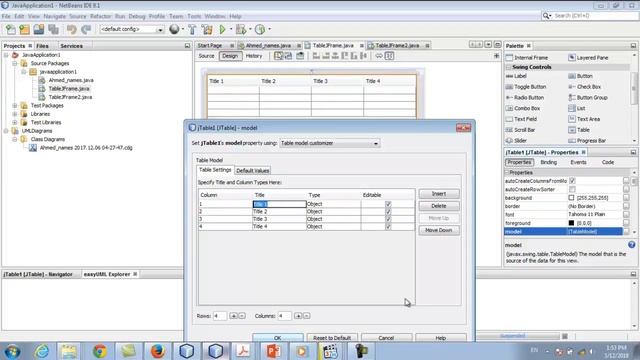
Task: Expand the Test Packages tree node
Action: pyautogui.click(x=15, y=106)
